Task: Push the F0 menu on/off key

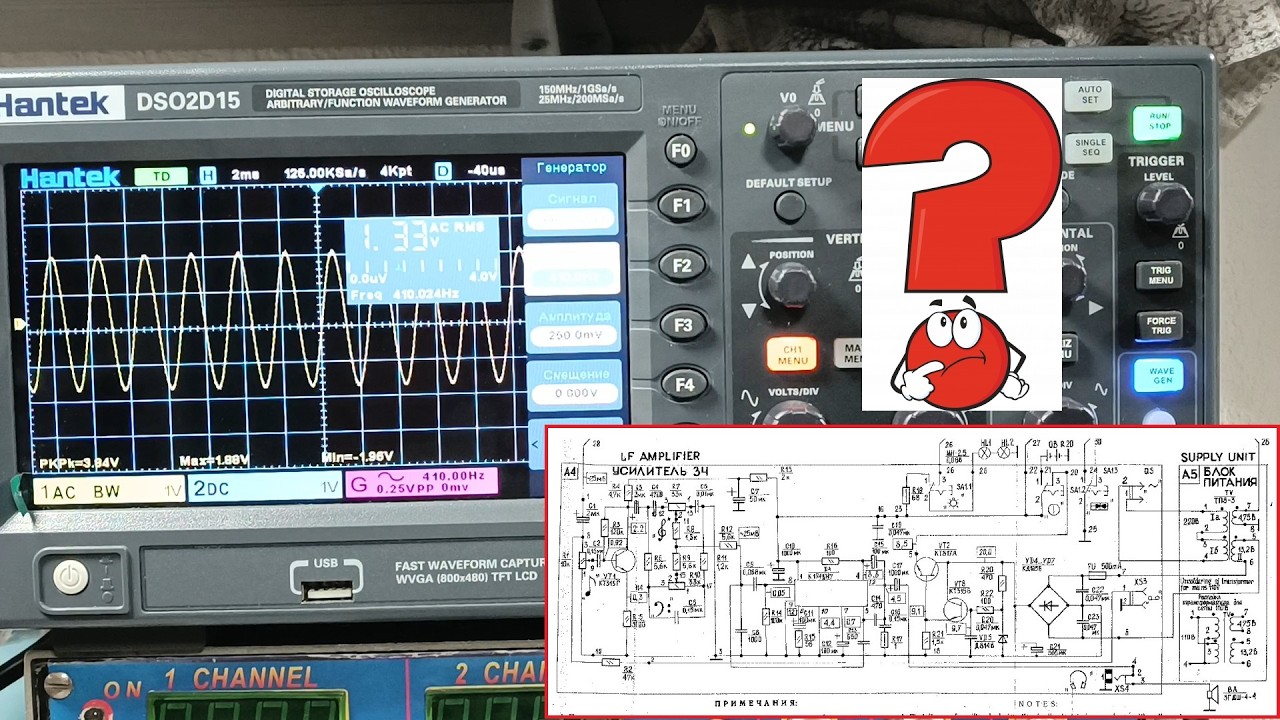Action: point(681,152)
